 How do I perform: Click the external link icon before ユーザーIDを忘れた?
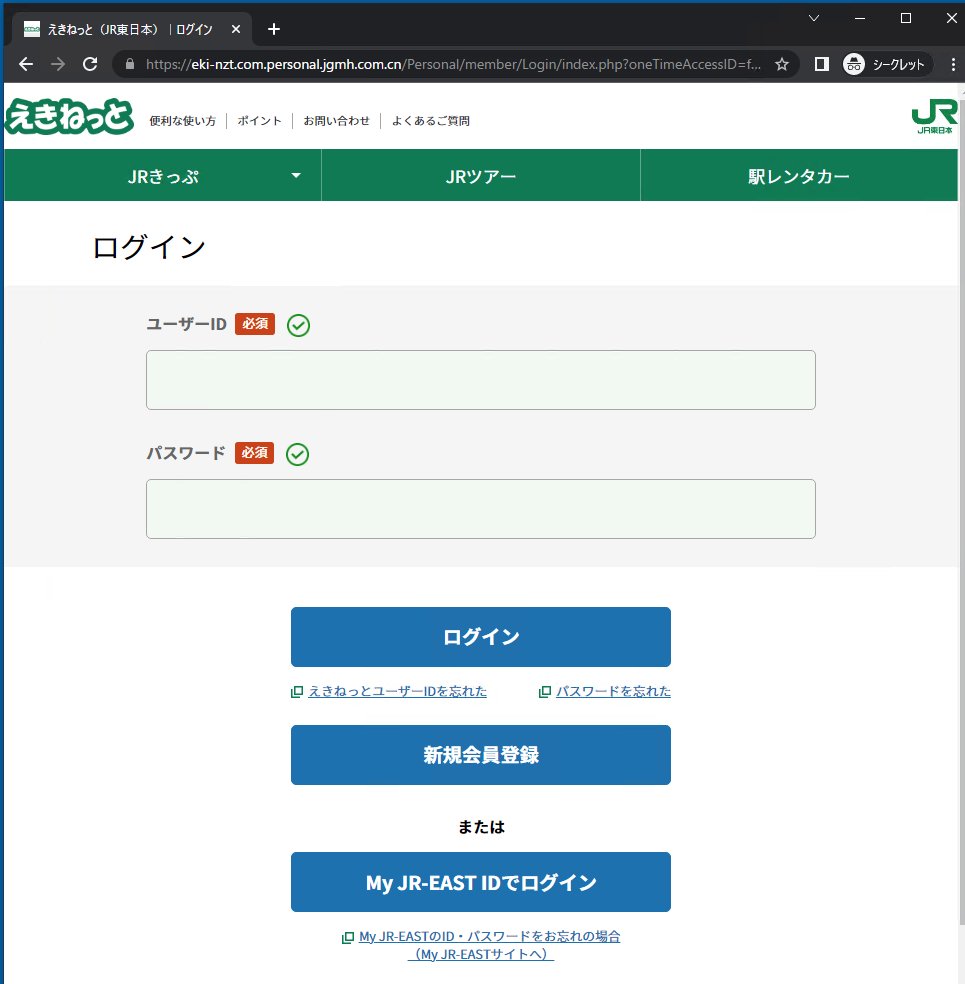pyautogui.click(x=297, y=692)
